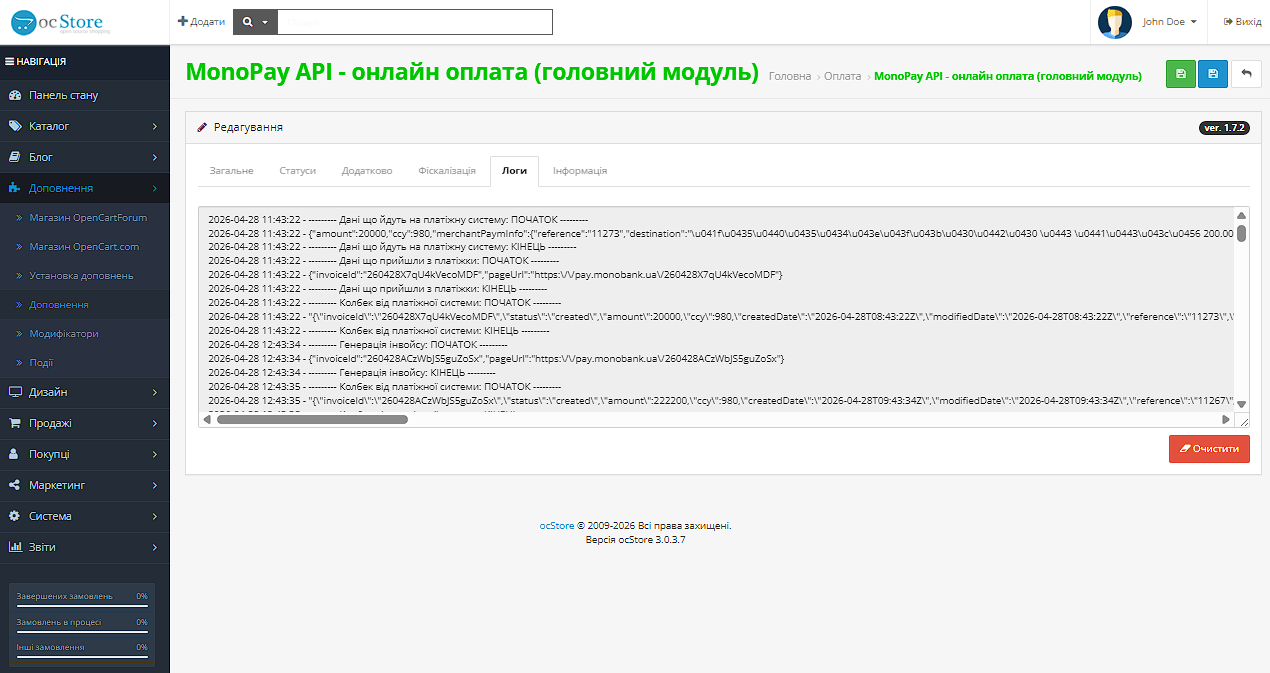Go to Оплата breadcrumb

point(843,76)
